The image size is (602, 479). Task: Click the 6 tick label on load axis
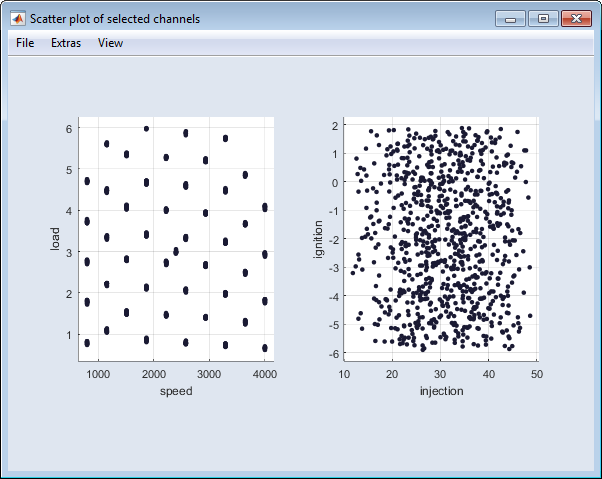point(69,128)
